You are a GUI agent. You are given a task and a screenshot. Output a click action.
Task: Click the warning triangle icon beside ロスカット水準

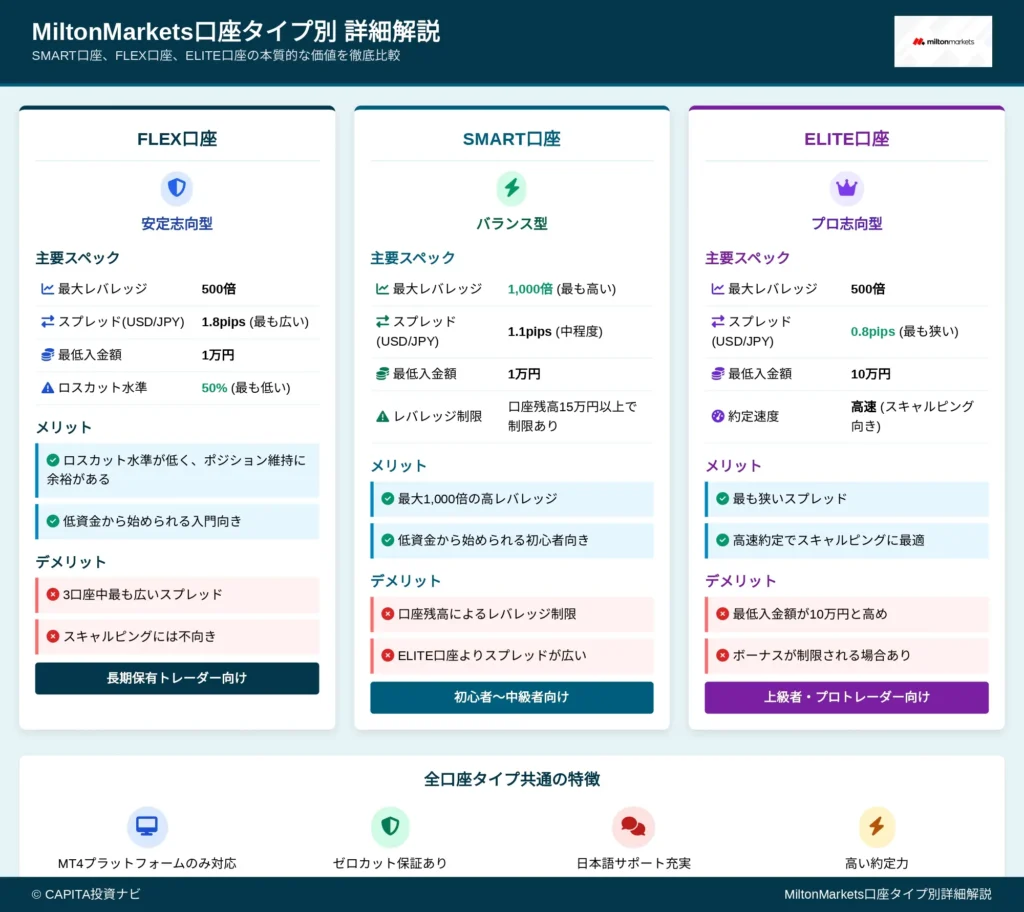coord(48,388)
